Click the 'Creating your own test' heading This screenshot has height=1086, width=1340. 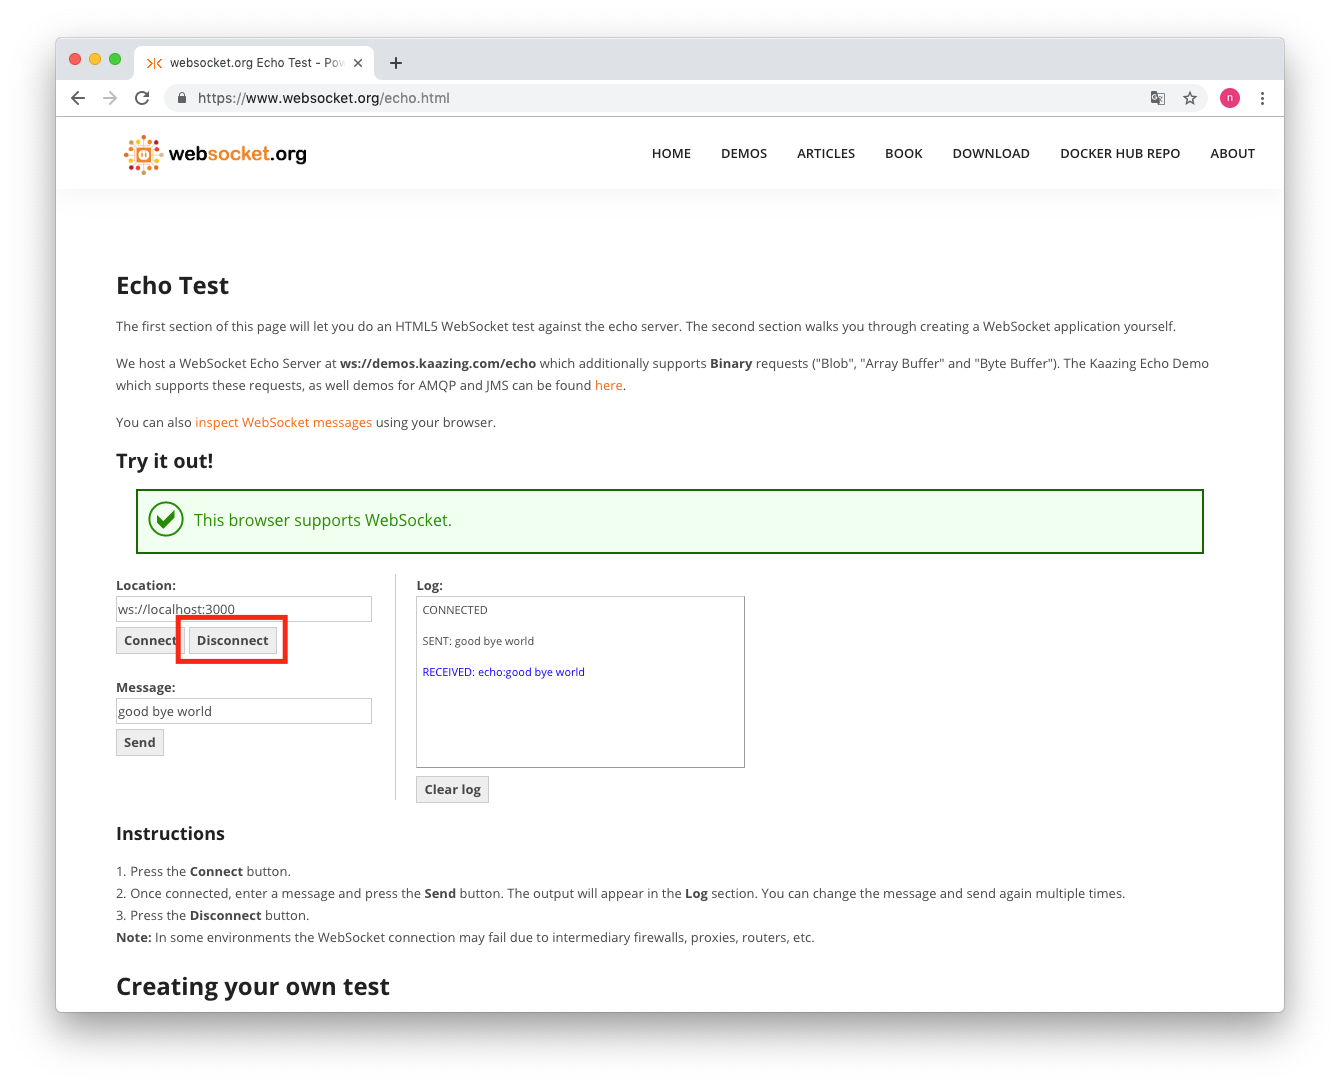point(253,987)
